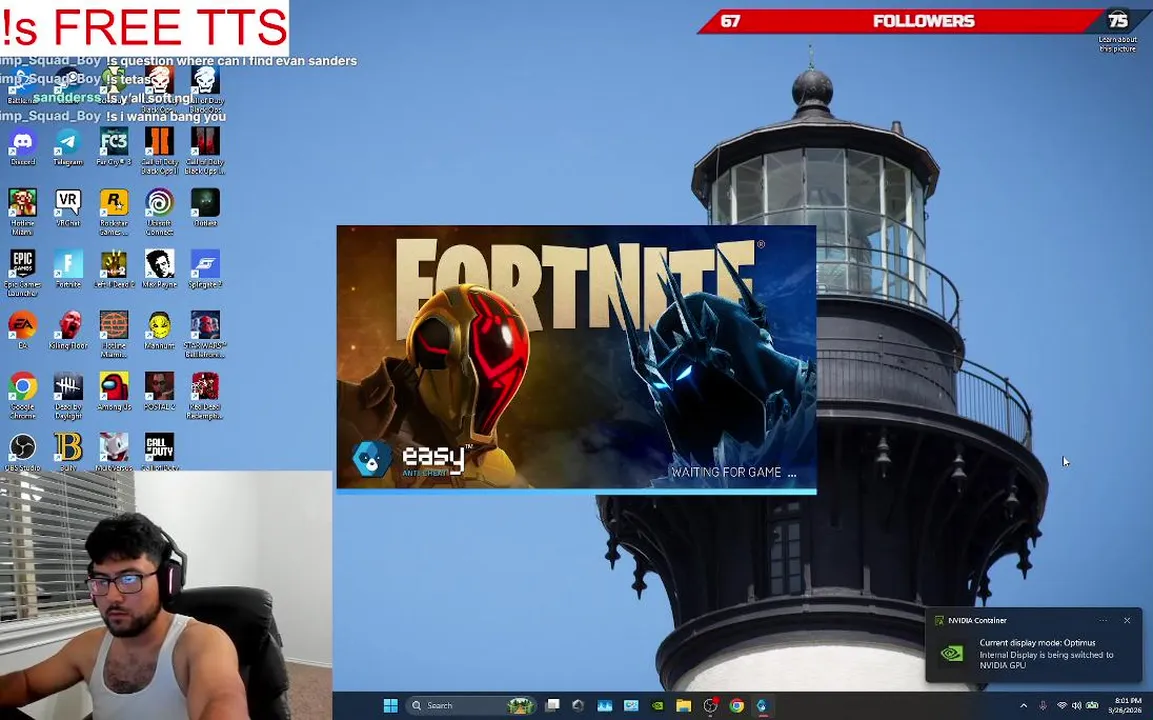
Task: Click the taskbar Search box
Action: 471,705
